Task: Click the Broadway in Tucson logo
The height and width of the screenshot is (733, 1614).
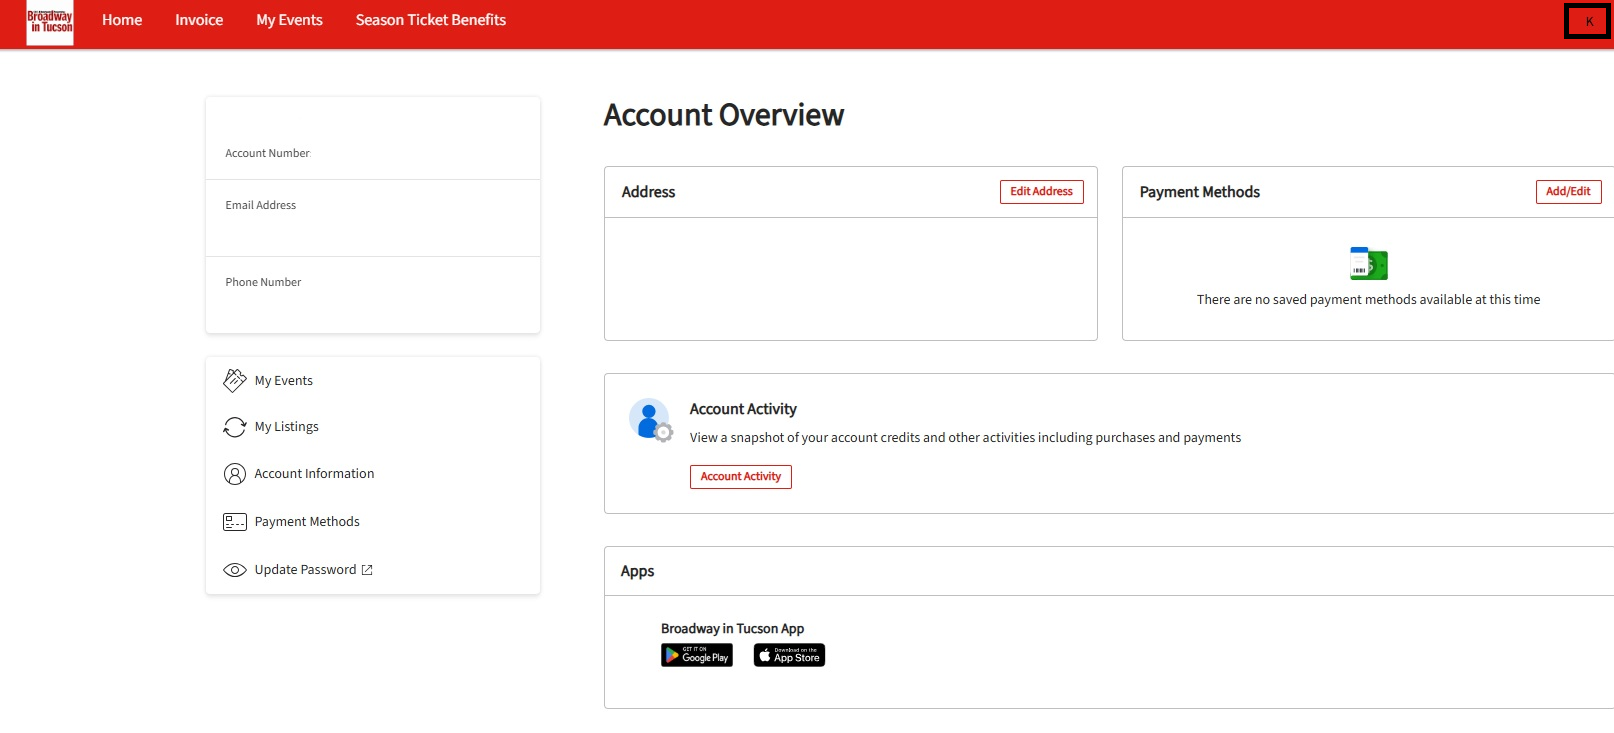Action: pos(50,22)
